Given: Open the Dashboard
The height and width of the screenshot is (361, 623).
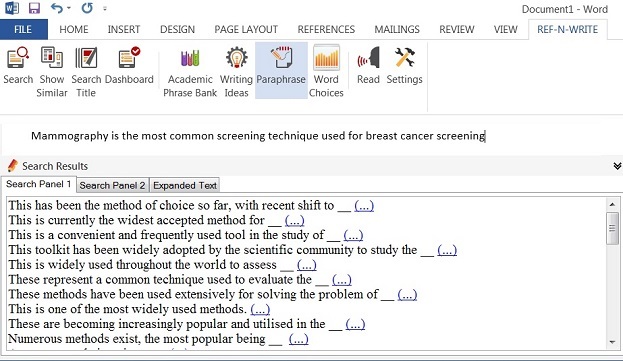Looking at the screenshot, I should click(x=129, y=66).
